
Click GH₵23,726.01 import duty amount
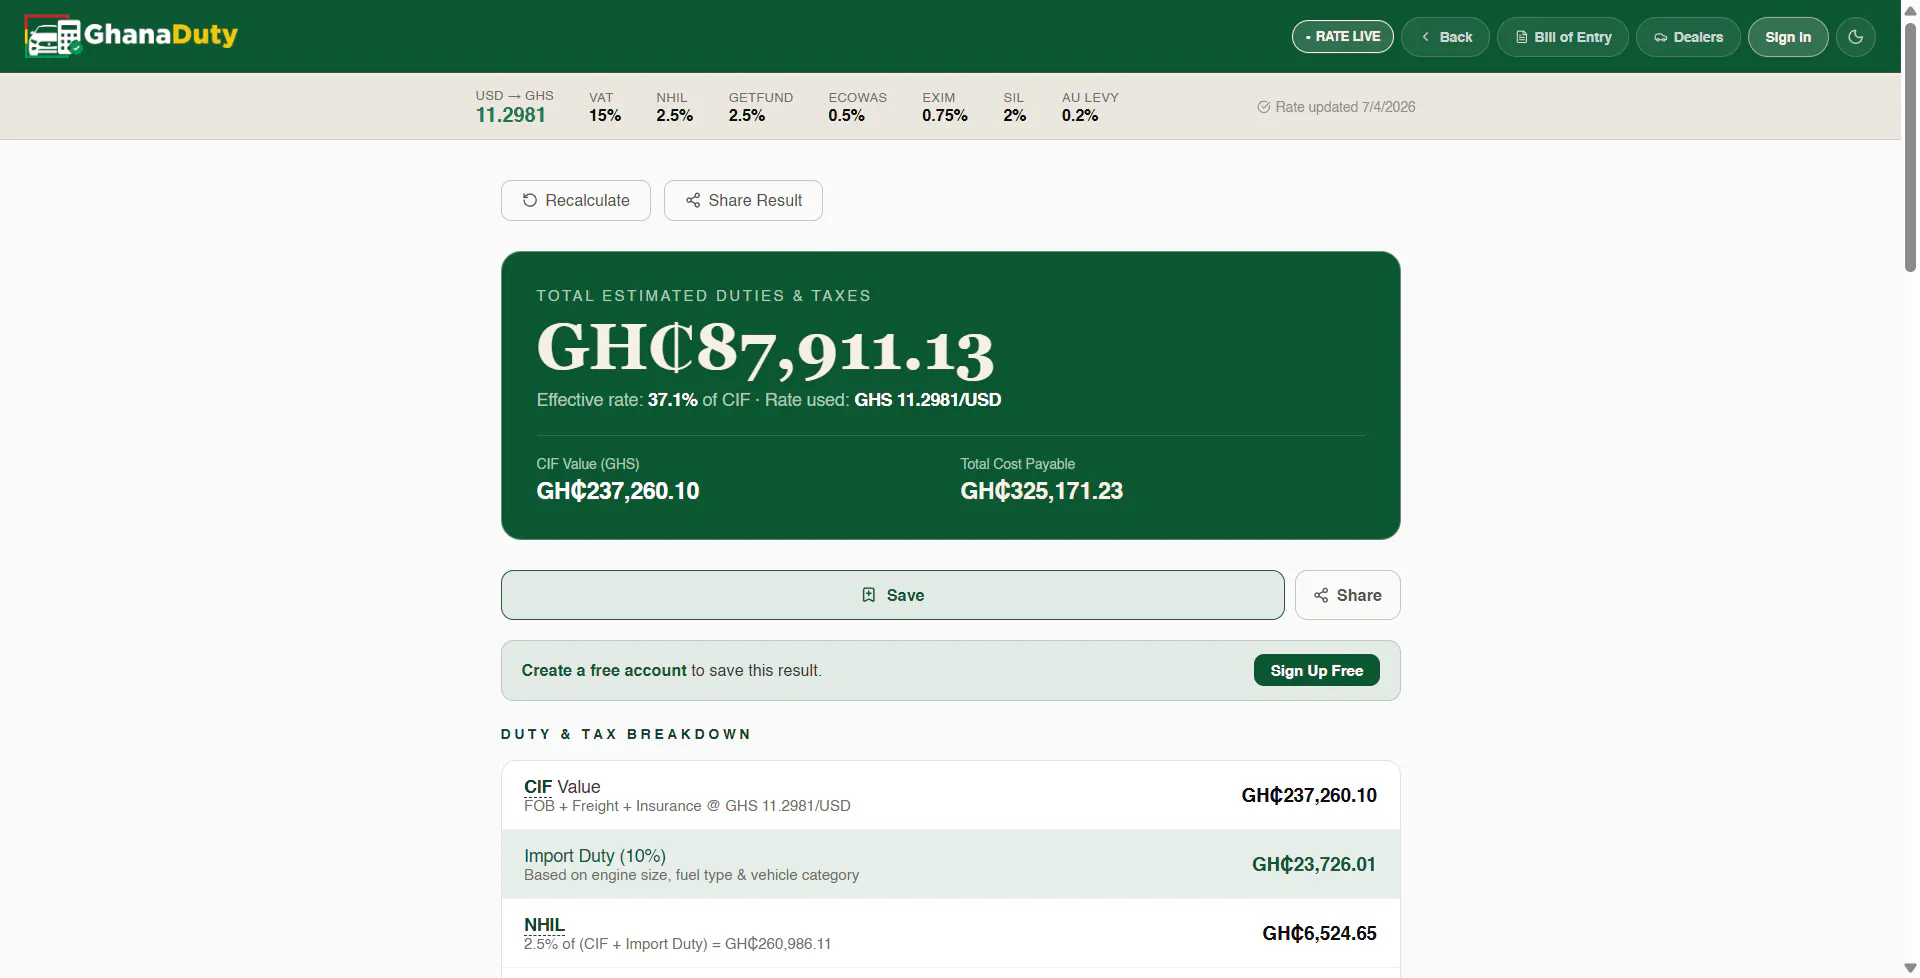(1314, 864)
